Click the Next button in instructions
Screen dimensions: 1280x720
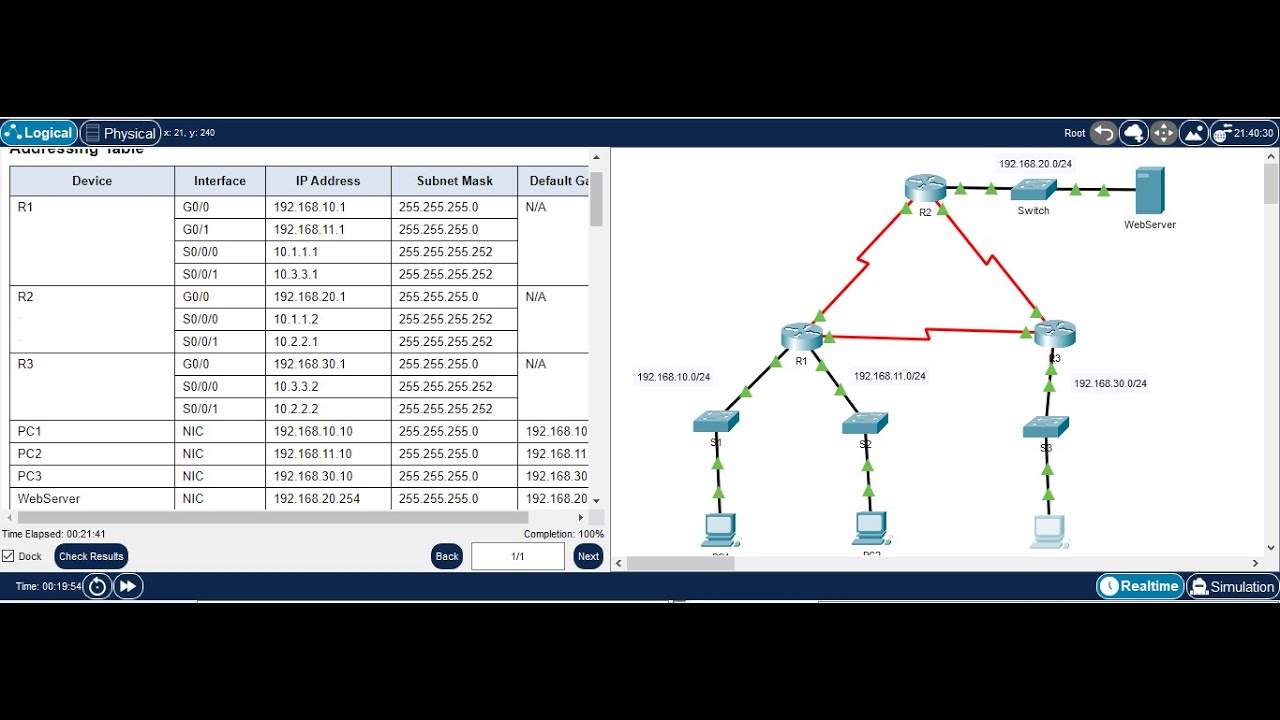(588, 556)
